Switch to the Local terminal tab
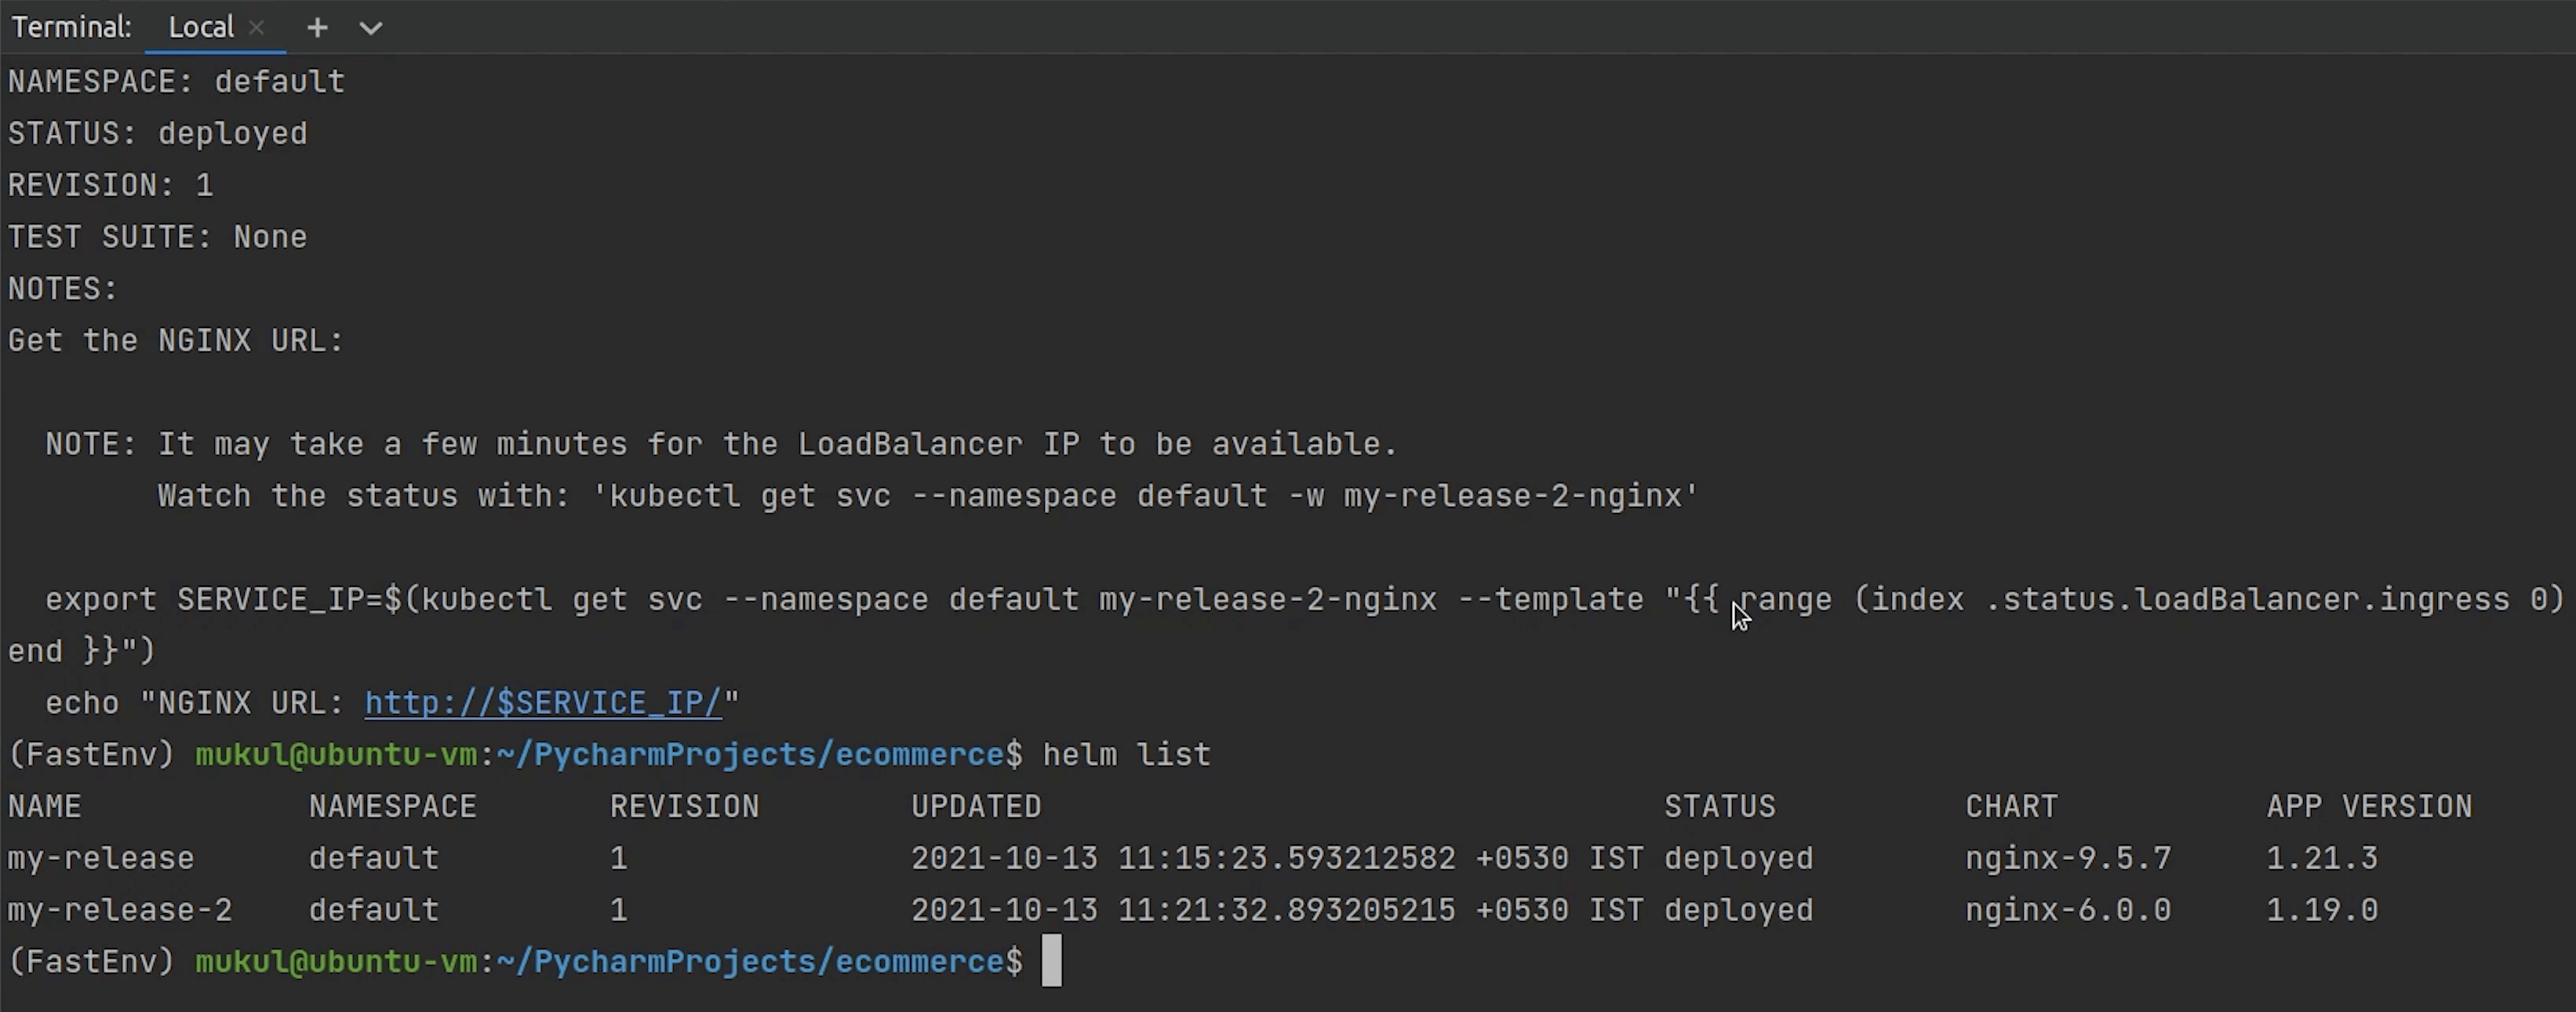 [x=200, y=28]
